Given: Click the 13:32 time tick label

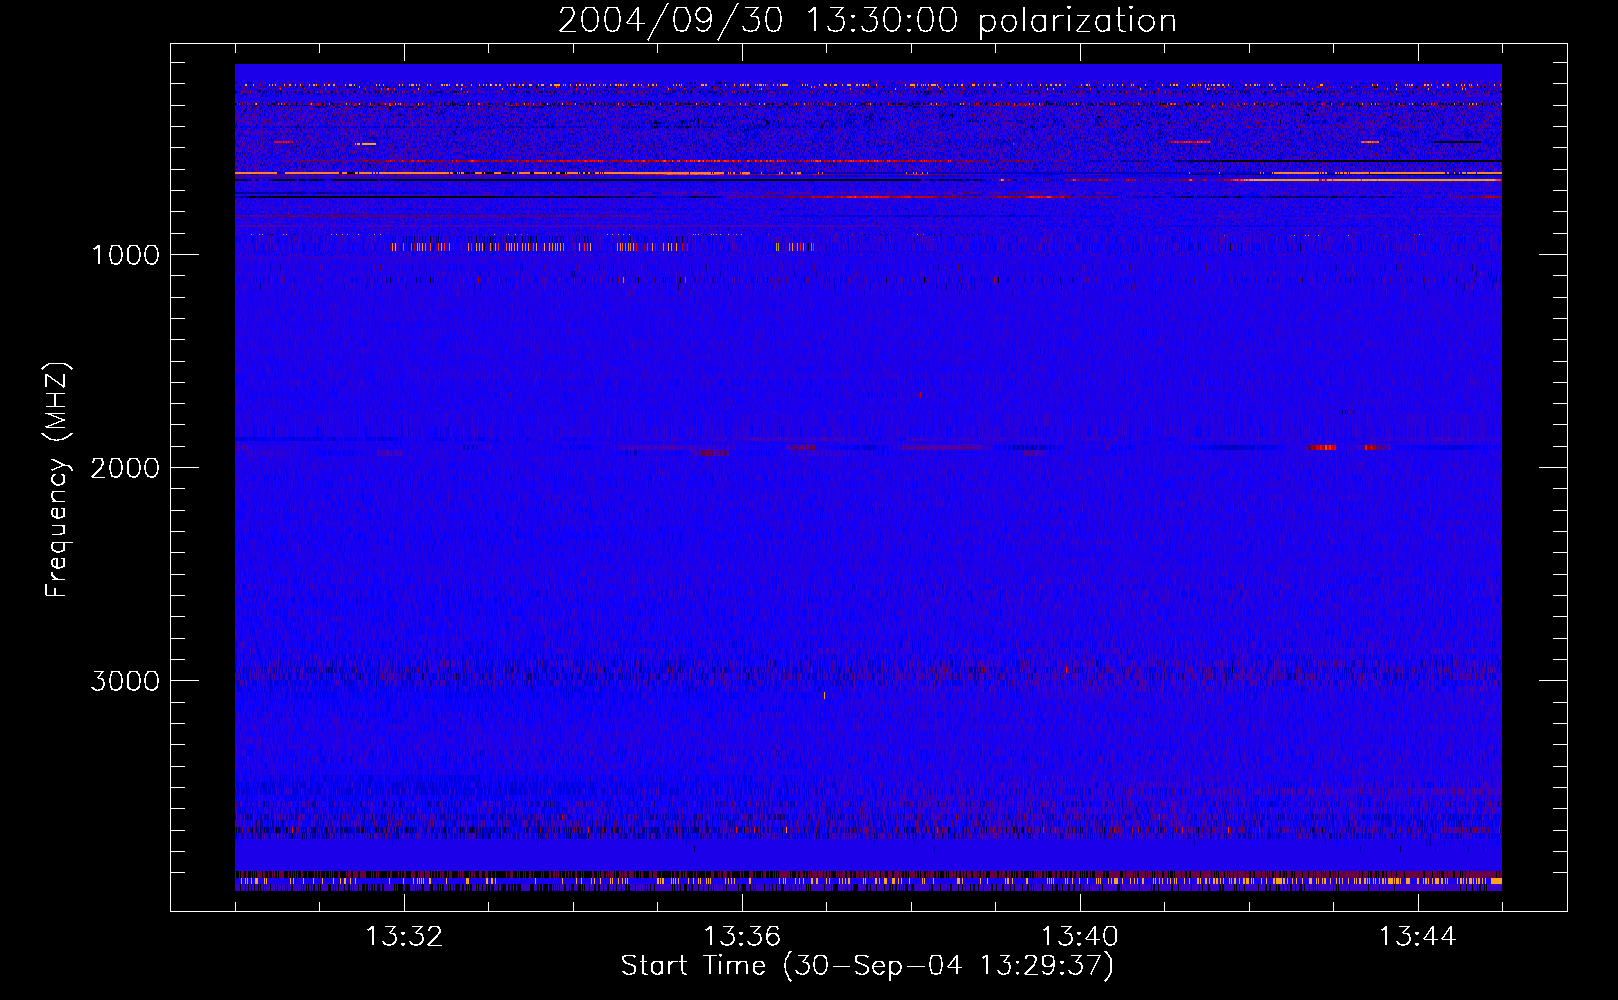Looking at the screenshot, I should click(404, 937).
